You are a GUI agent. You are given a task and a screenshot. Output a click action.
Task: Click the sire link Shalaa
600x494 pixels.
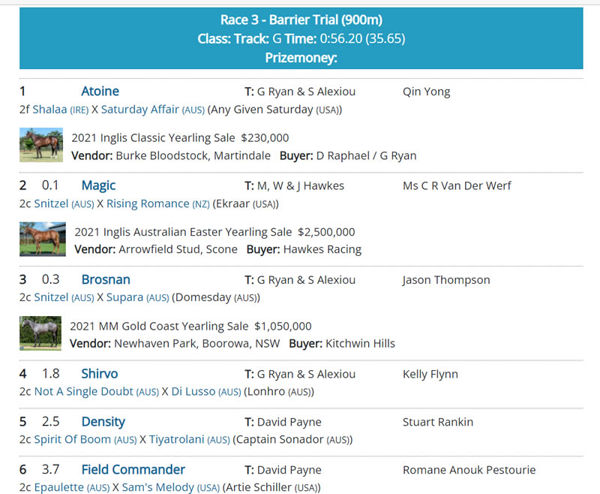point(49,108)
